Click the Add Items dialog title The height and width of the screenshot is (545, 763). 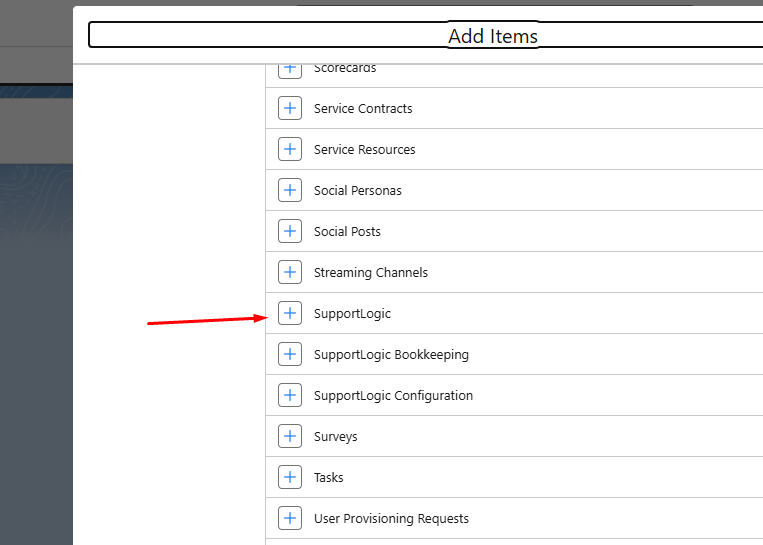pos(493,36)
